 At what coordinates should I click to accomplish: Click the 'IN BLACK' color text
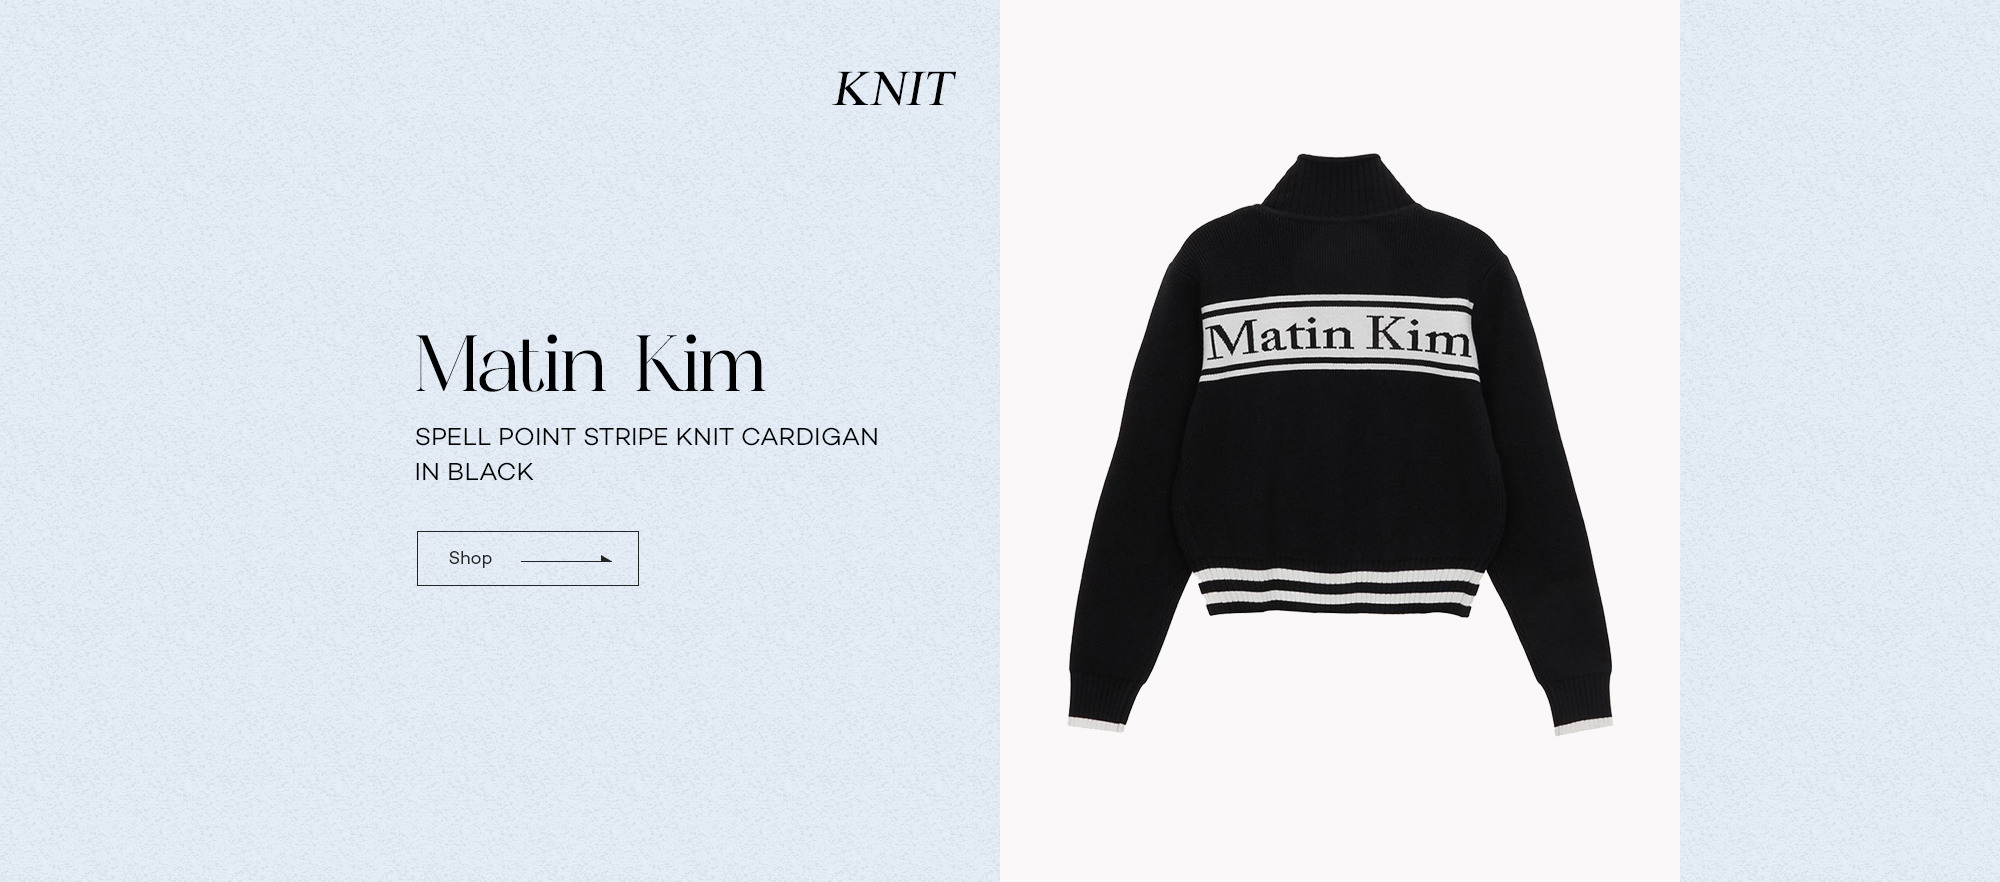474,472
